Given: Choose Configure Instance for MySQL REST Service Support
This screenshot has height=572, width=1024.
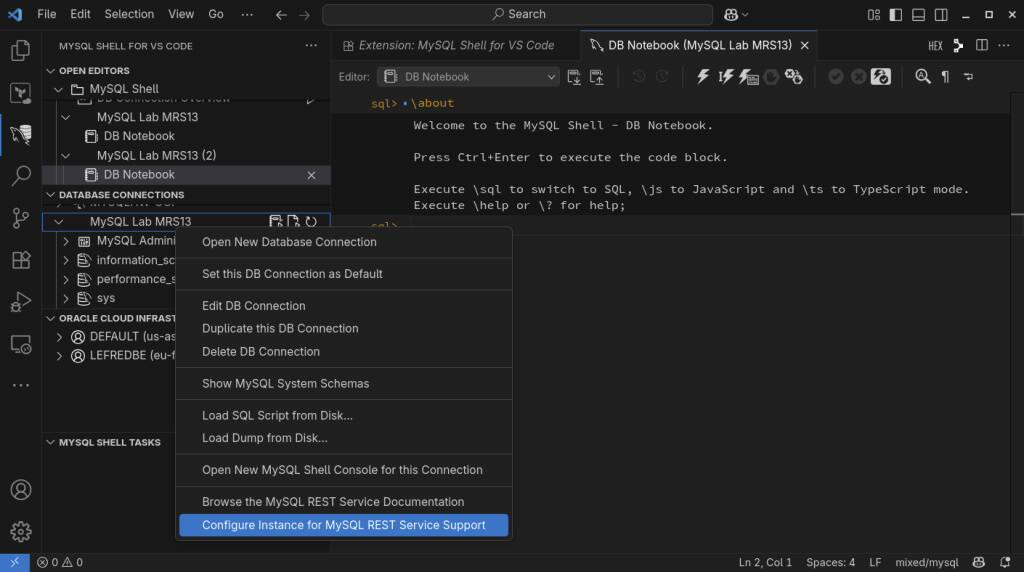Looking at the screenshot, I should coord(344,525).
